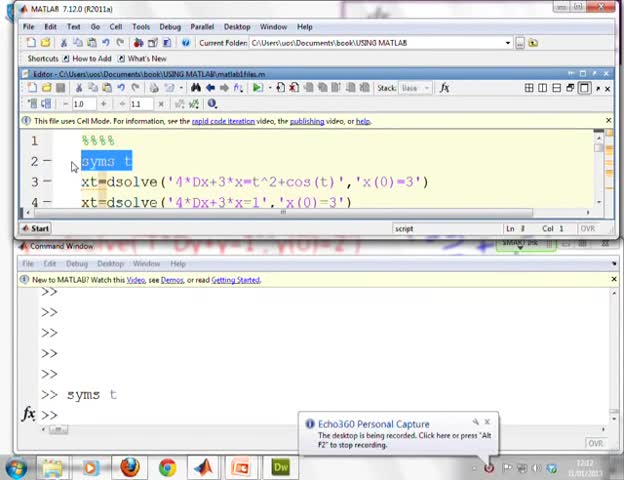This screenshot has width=624, height=480.
Task: Open Current Folder path dropdown
Action: pos(508,43)
